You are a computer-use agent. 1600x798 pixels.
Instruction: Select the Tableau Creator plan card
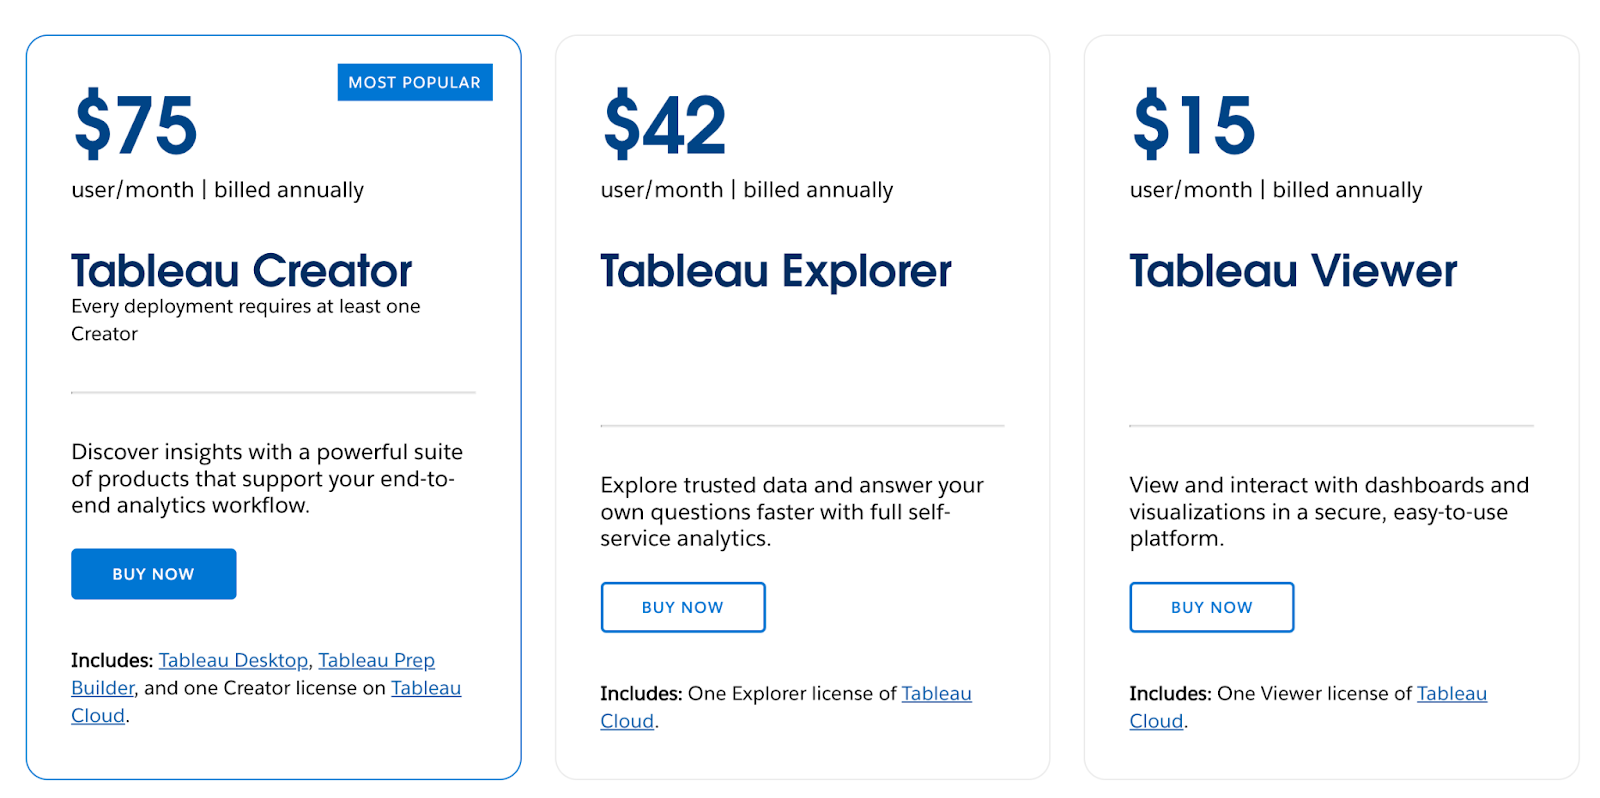273,400
